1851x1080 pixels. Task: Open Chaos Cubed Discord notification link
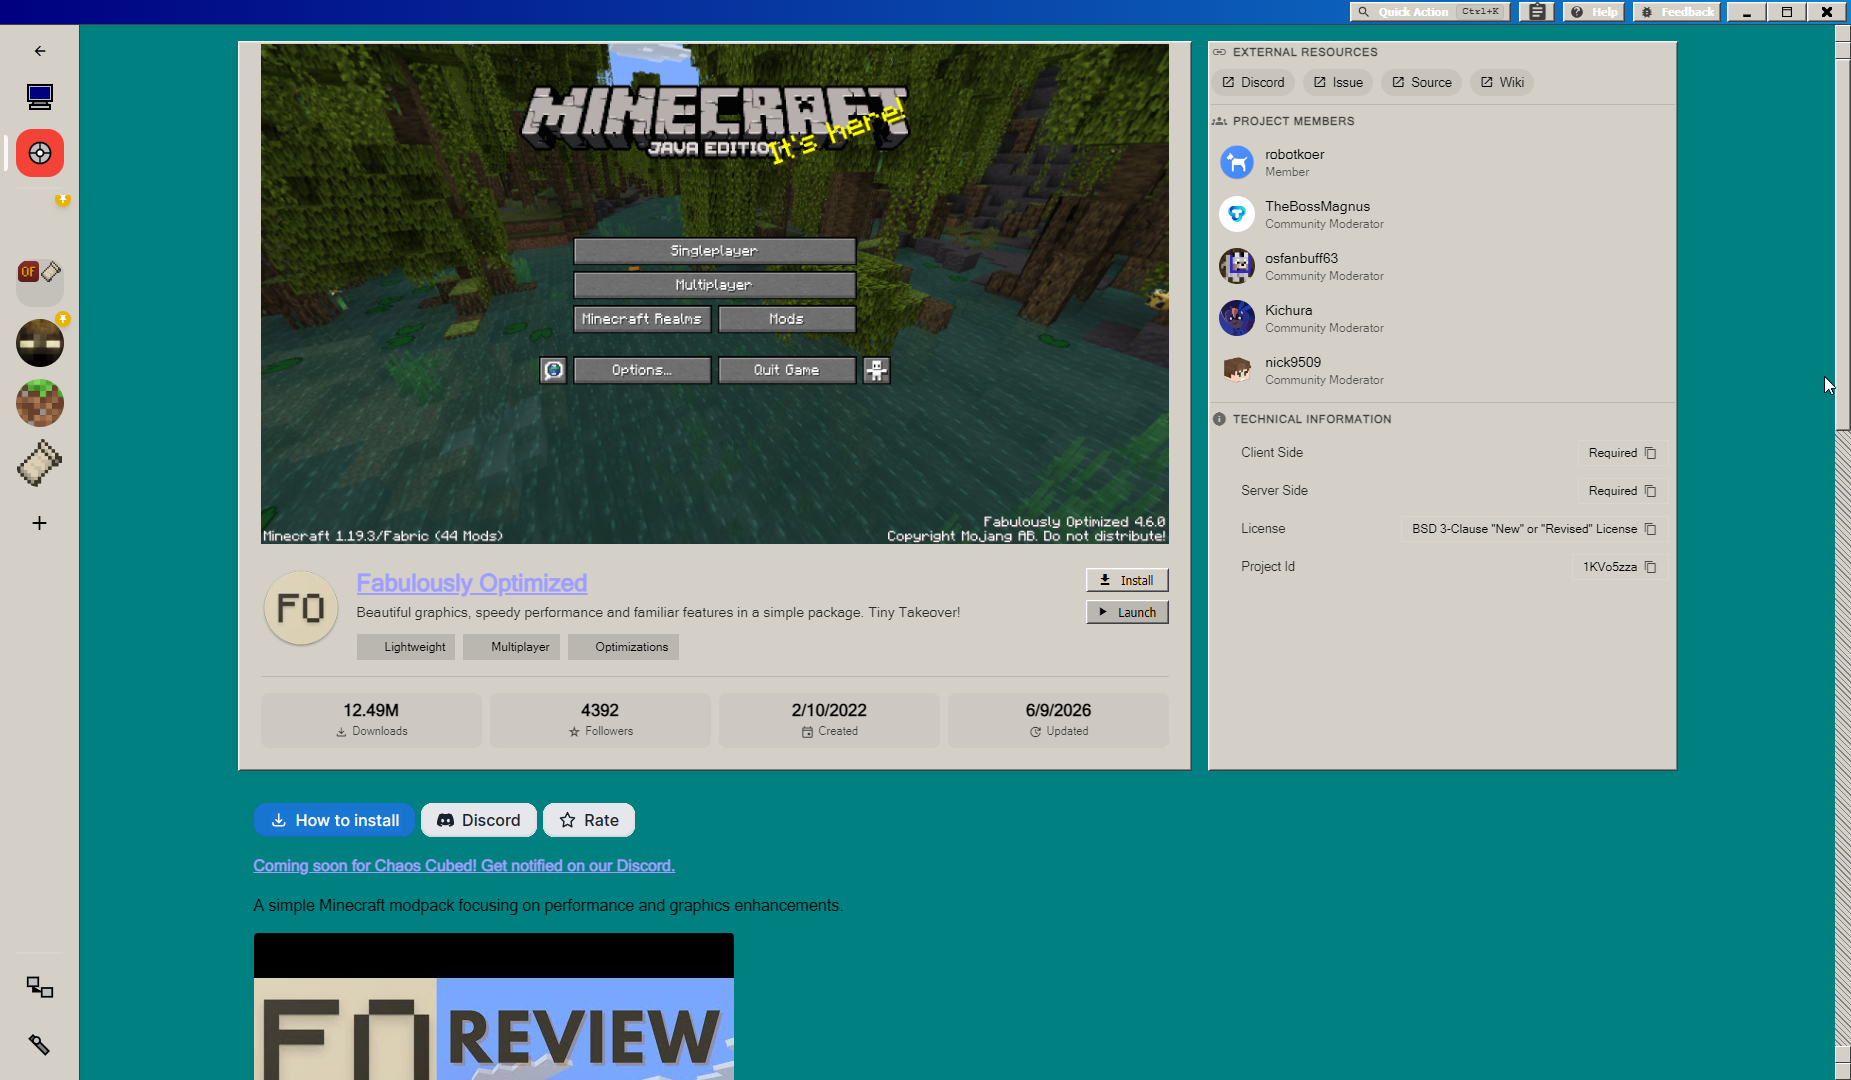click(x=464, y=866)
